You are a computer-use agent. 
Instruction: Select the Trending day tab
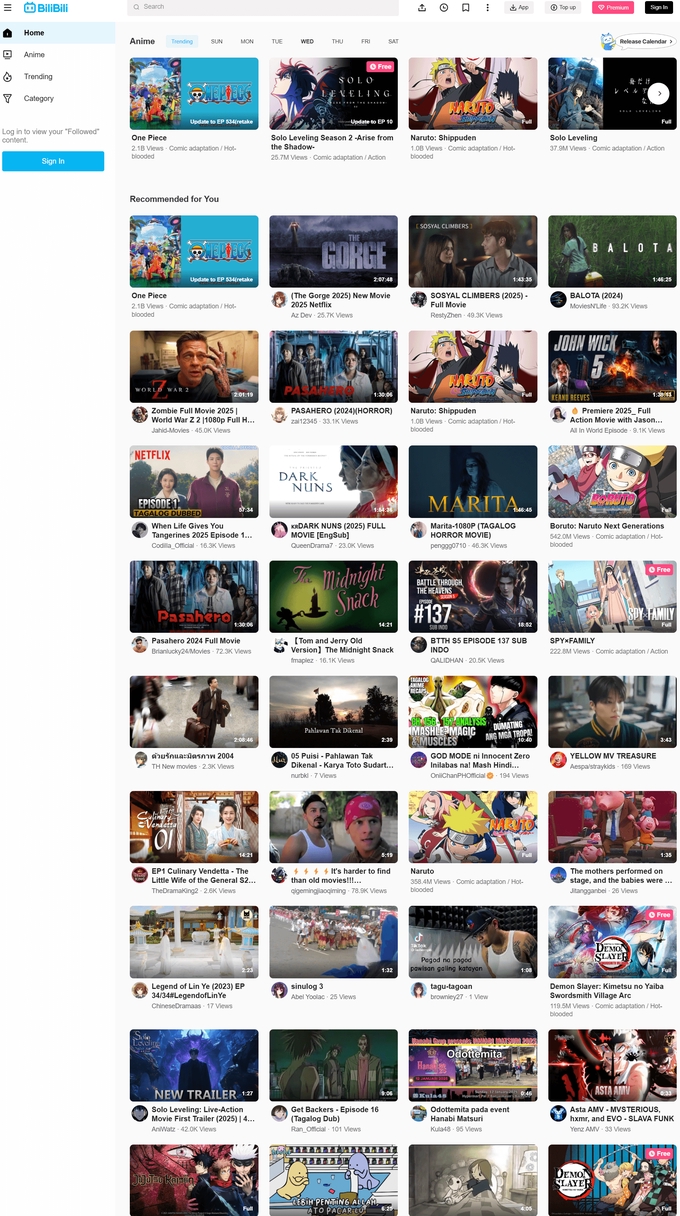(182, 42)
